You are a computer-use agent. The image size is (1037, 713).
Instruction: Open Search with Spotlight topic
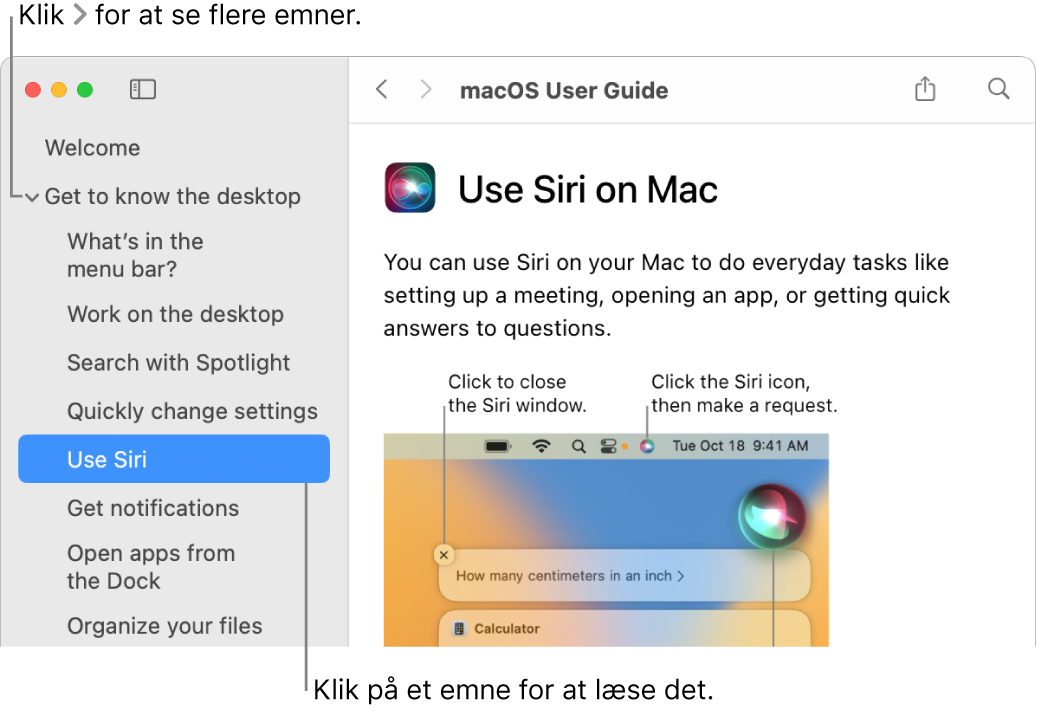coord(179,362)
